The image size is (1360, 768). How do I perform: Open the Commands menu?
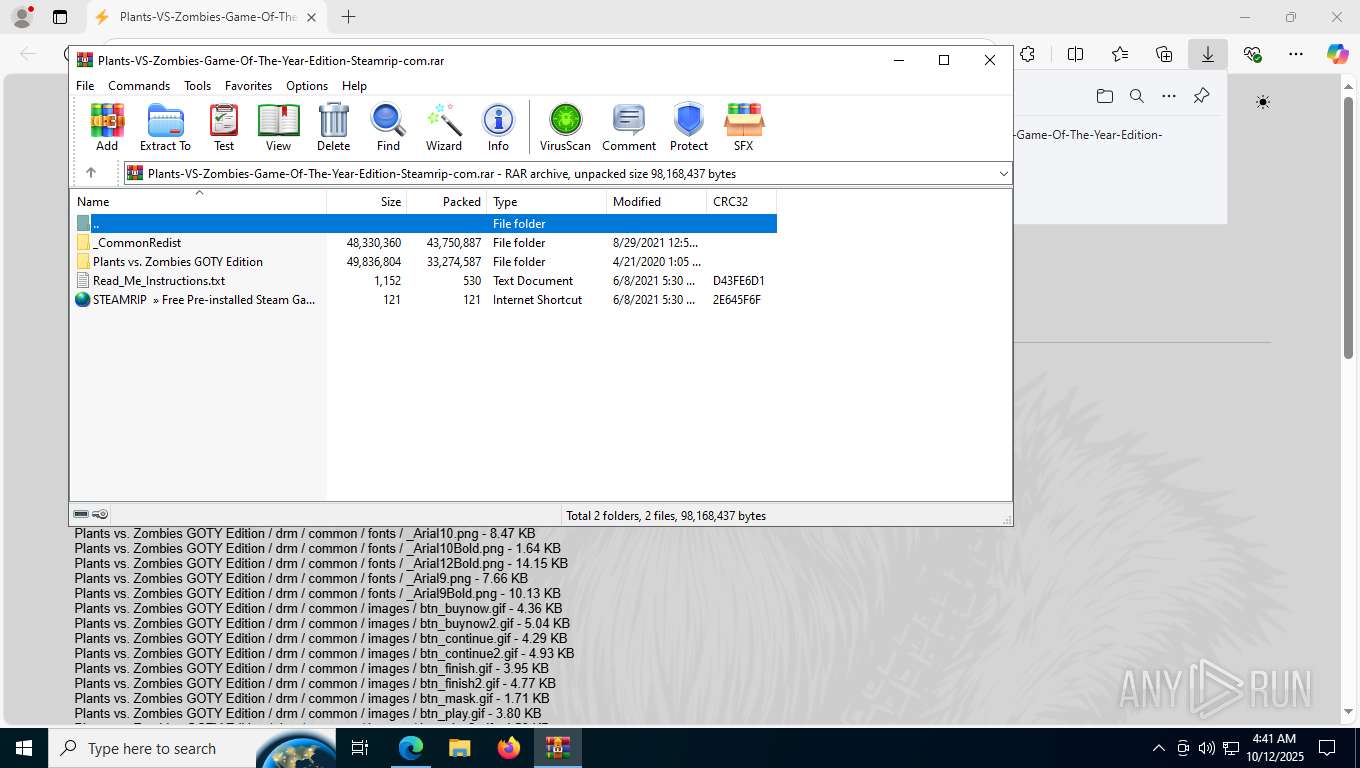139,86
